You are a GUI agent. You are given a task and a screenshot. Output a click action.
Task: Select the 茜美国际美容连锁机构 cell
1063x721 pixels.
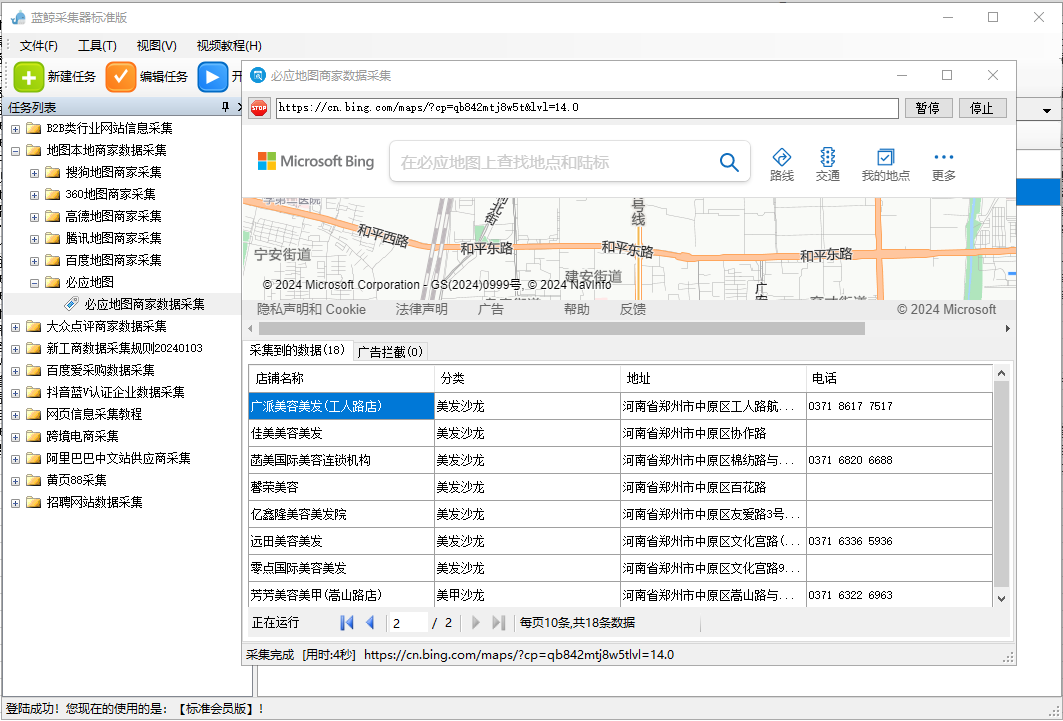(342, 461)
